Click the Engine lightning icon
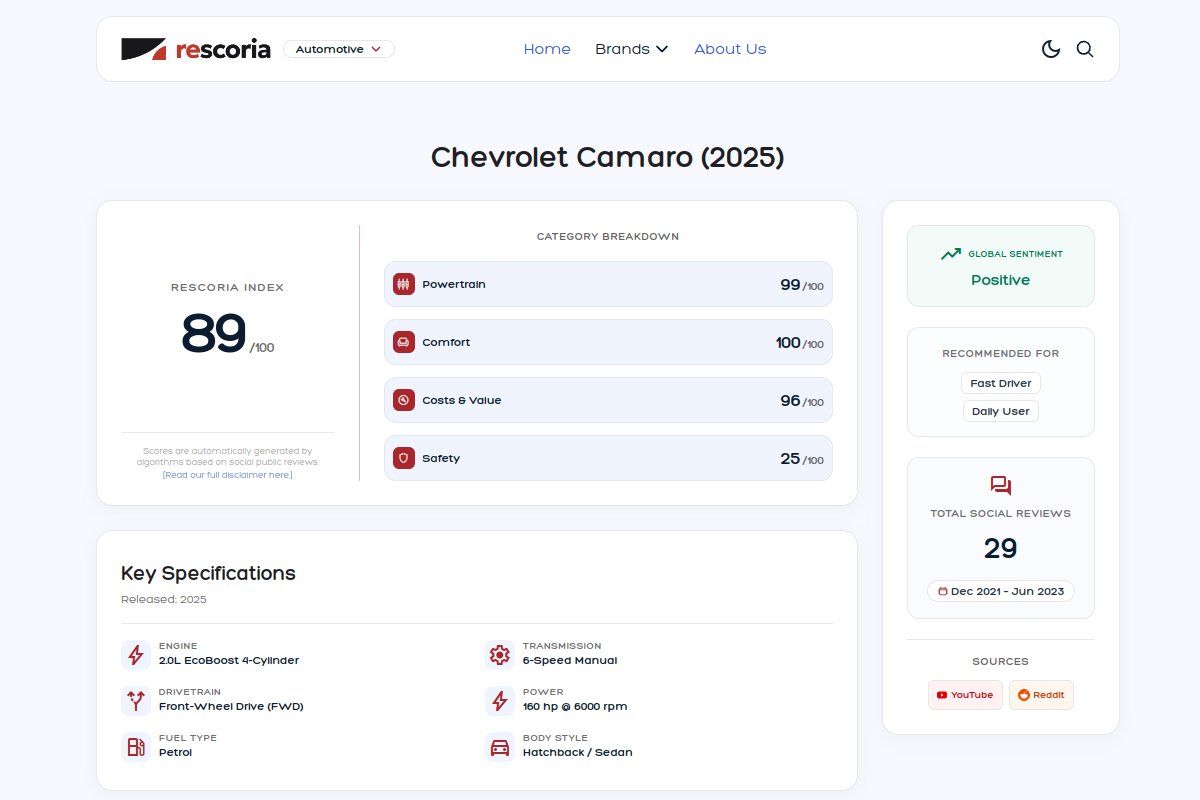Screen dimensions: 1200x800 coord(136,655)
